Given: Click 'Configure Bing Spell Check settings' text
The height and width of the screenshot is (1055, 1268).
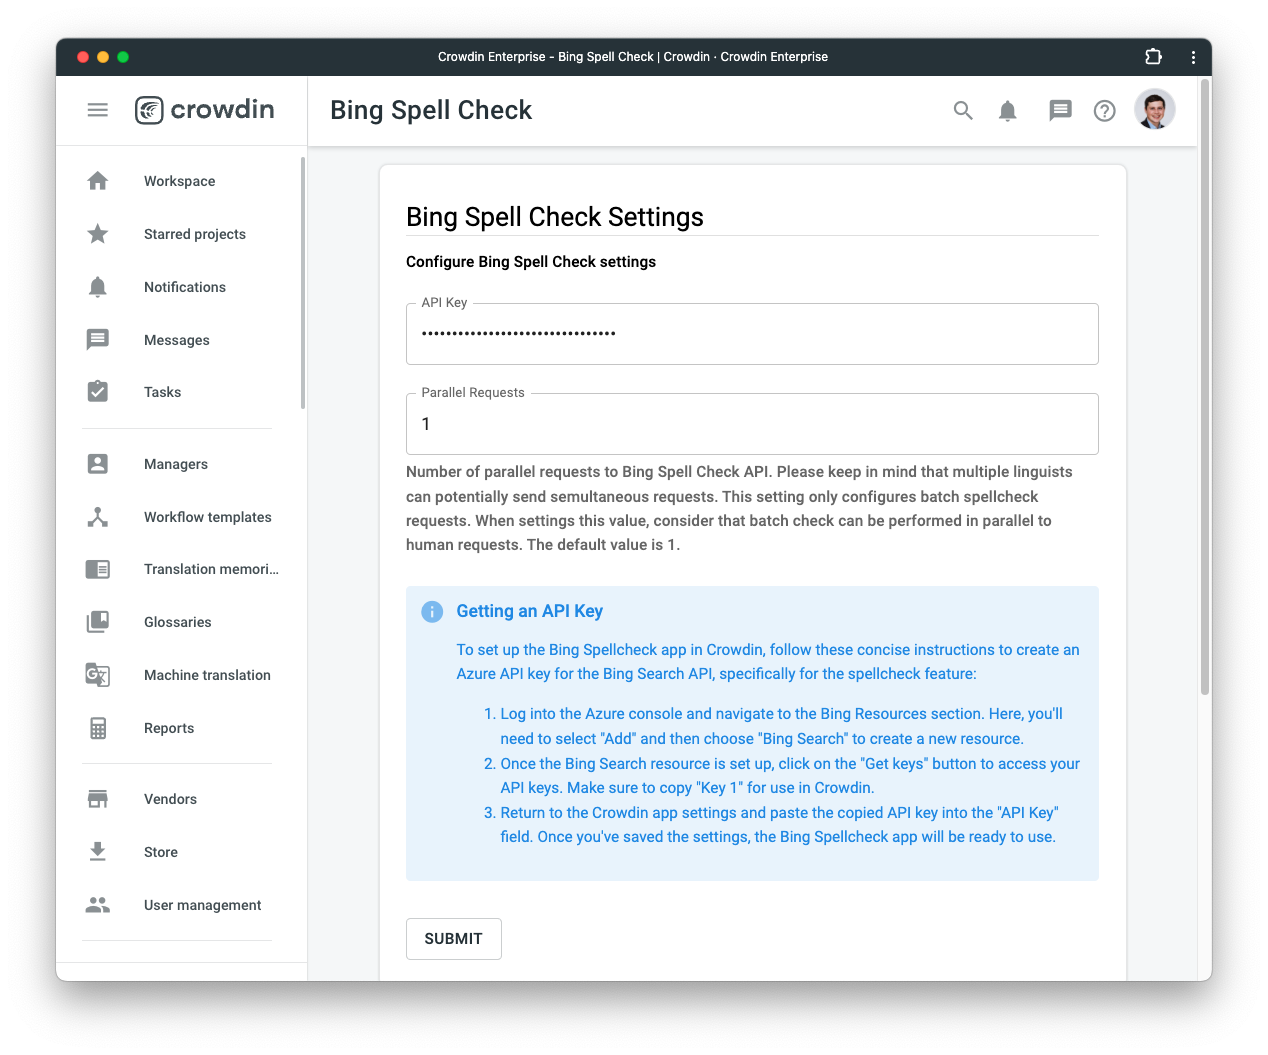Looking at the screenshot, I should coord(531,262).
